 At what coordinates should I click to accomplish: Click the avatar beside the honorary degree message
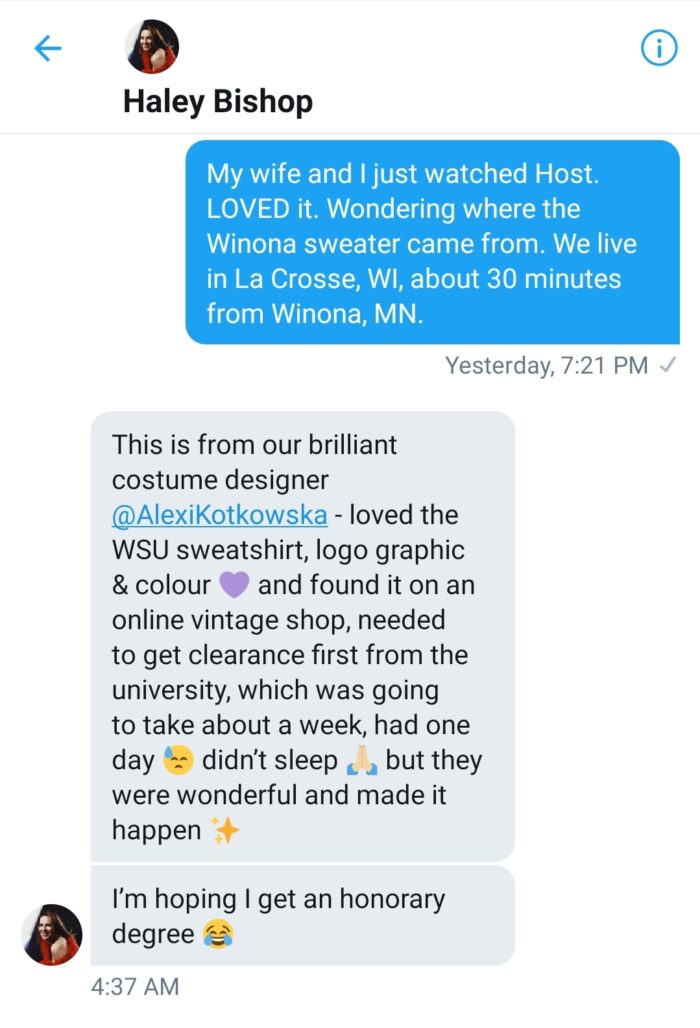pyautogui.click(x=52, y=935)
